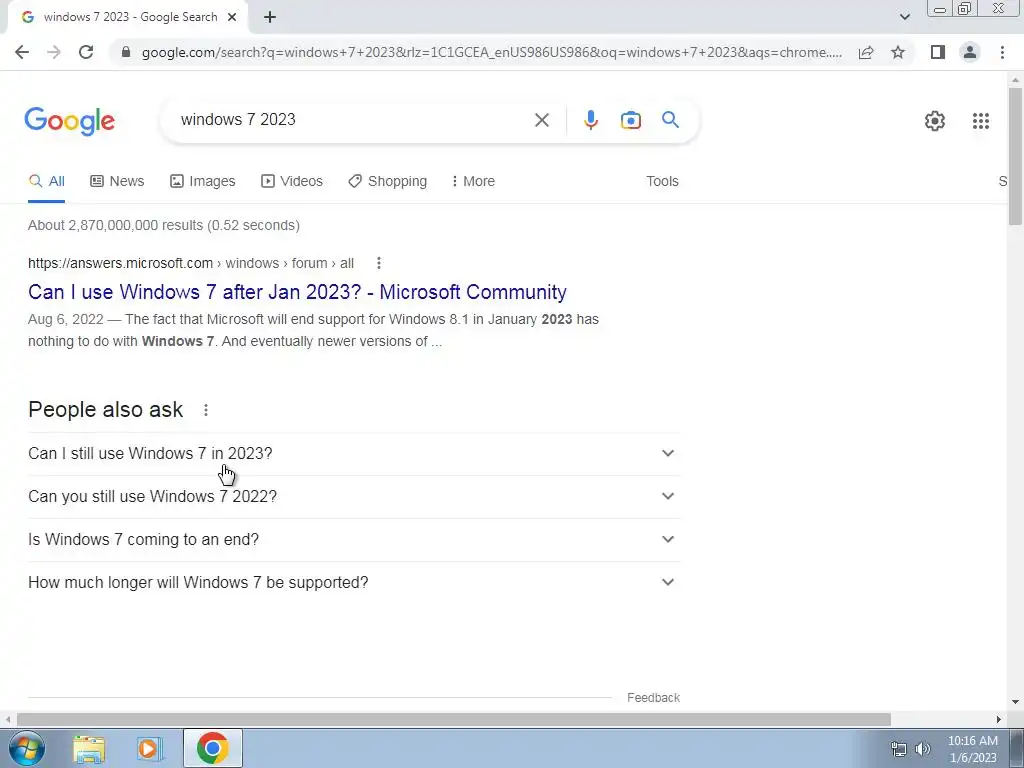Click the scroll-right arrow of the horizontal scrollbar
The height and width of the screenshot is (768, 1024).
pos(999,719)
